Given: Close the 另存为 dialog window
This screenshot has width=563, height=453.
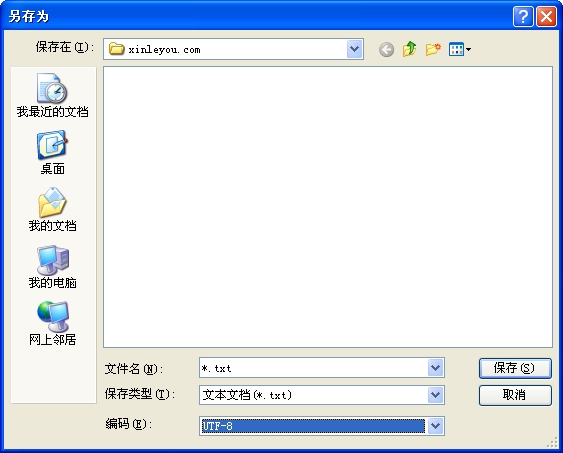Looking at the screenshot, I should click(x=546, y=17).
